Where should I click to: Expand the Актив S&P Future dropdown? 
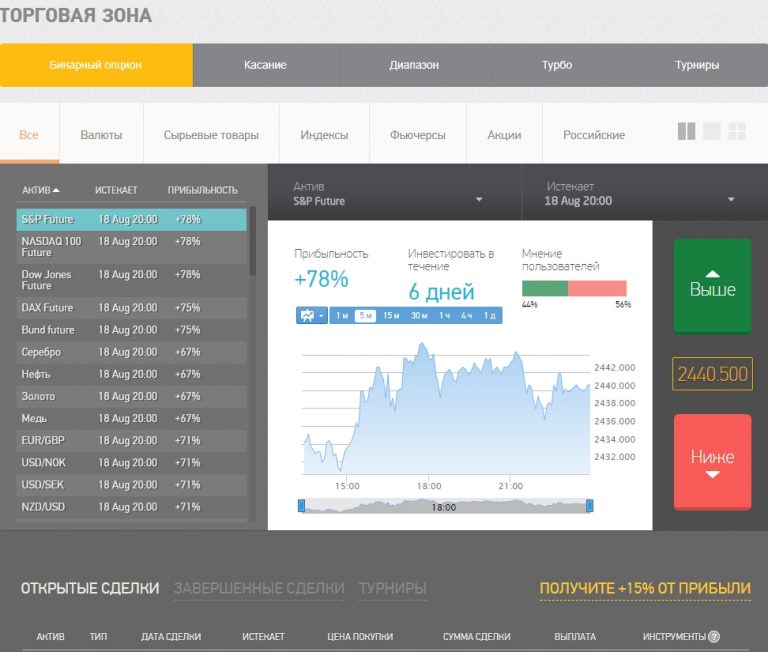pos(394,193)
